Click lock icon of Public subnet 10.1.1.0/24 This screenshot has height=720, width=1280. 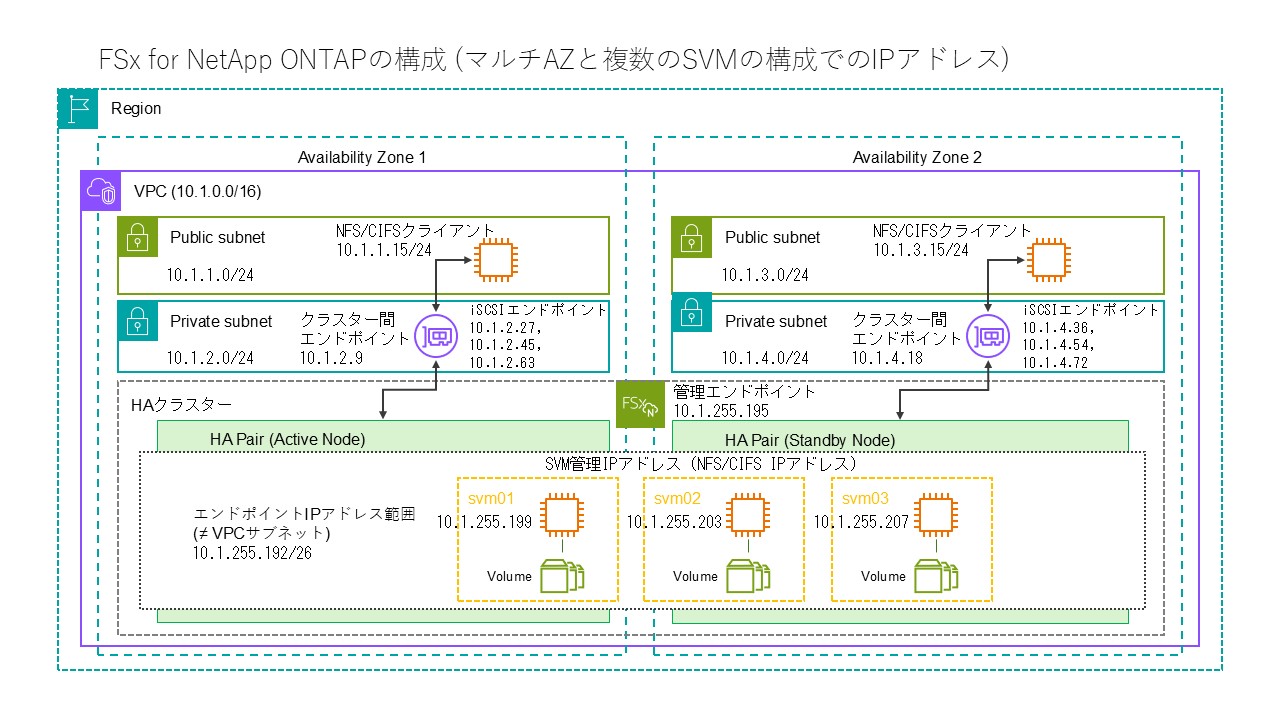coord(137,238)
